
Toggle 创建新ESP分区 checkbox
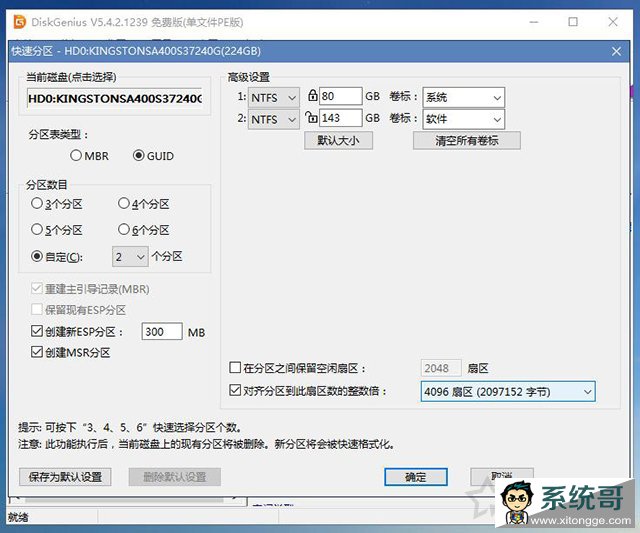point(37,331)
